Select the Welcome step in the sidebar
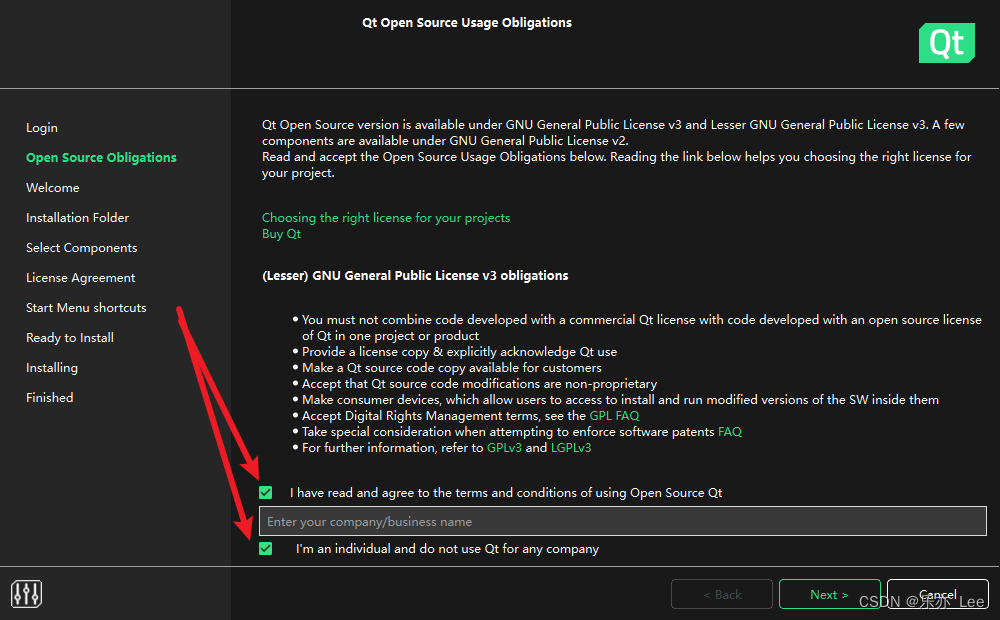This screenshot has height=620, width=1000. (x=53, y=188)
